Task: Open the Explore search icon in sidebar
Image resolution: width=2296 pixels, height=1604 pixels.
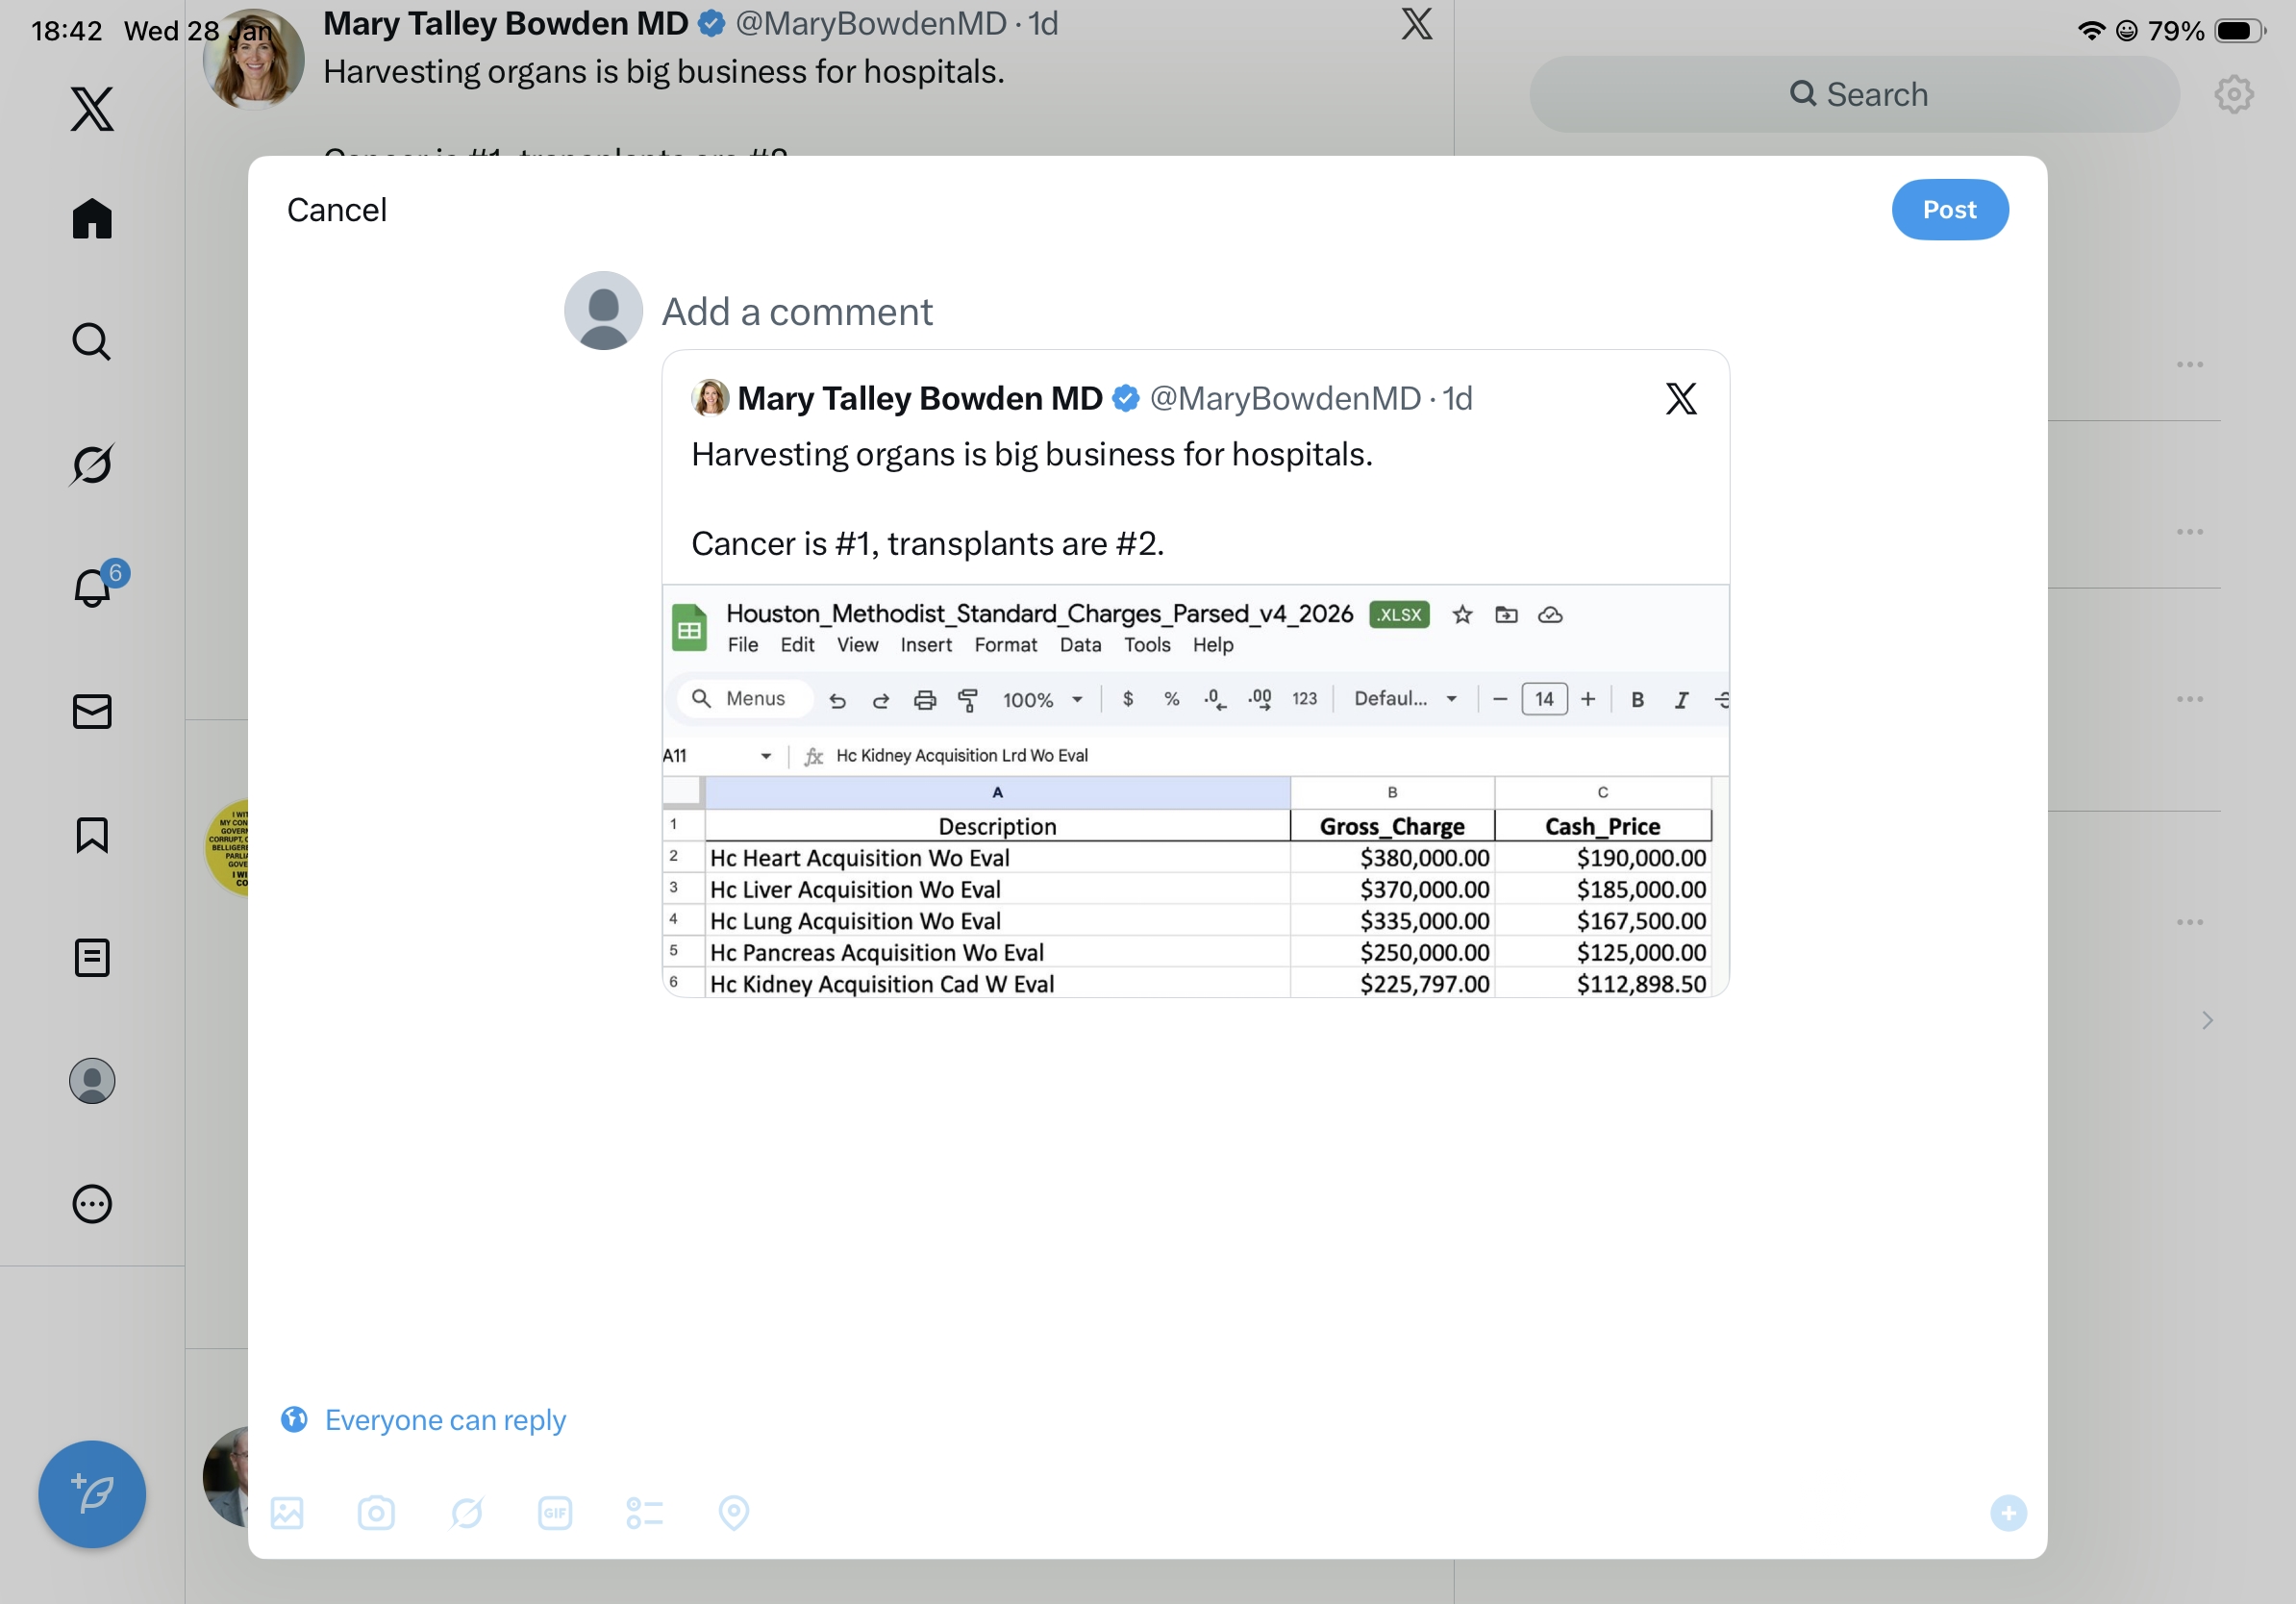Action: coord(92,342)
